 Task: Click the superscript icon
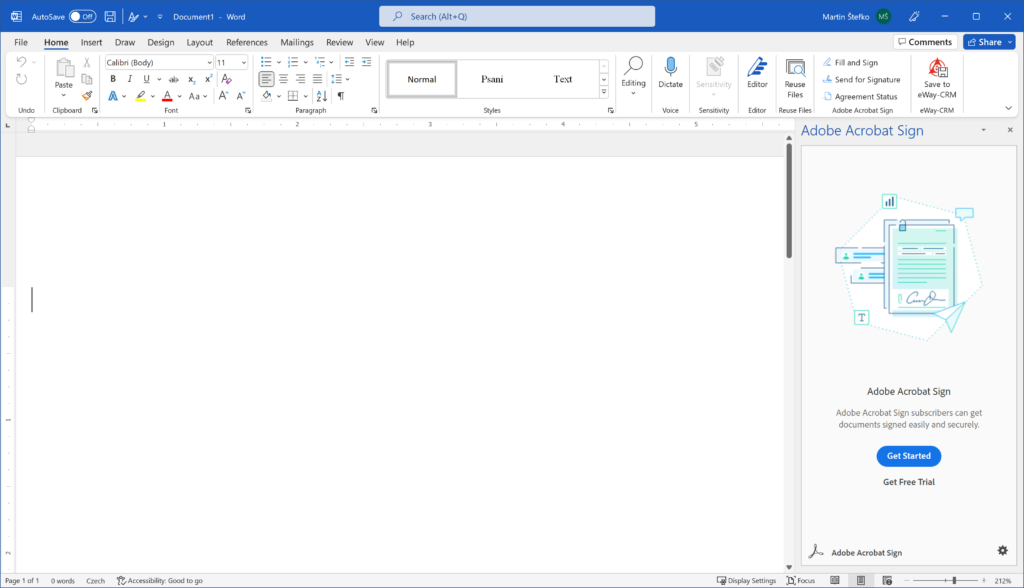click(x=208, y=79)
